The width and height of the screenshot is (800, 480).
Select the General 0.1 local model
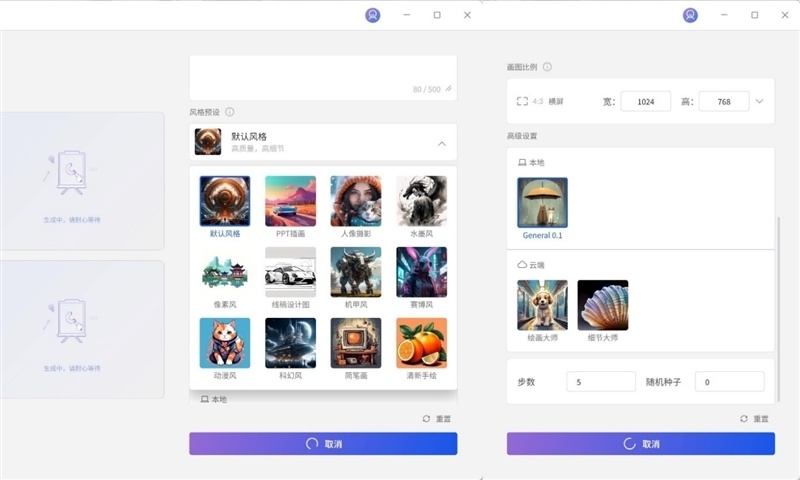[x=542, y=203]
